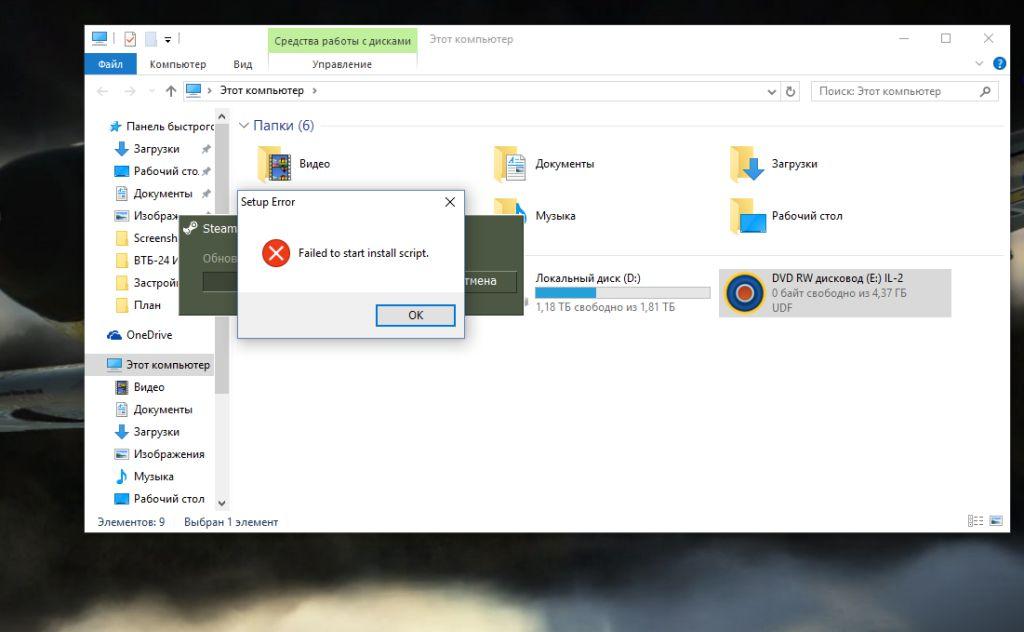The width and height of the screenshot is (1024, 632).
Task: Click navigation pane scroll down arrow
Action: [221, 503]
